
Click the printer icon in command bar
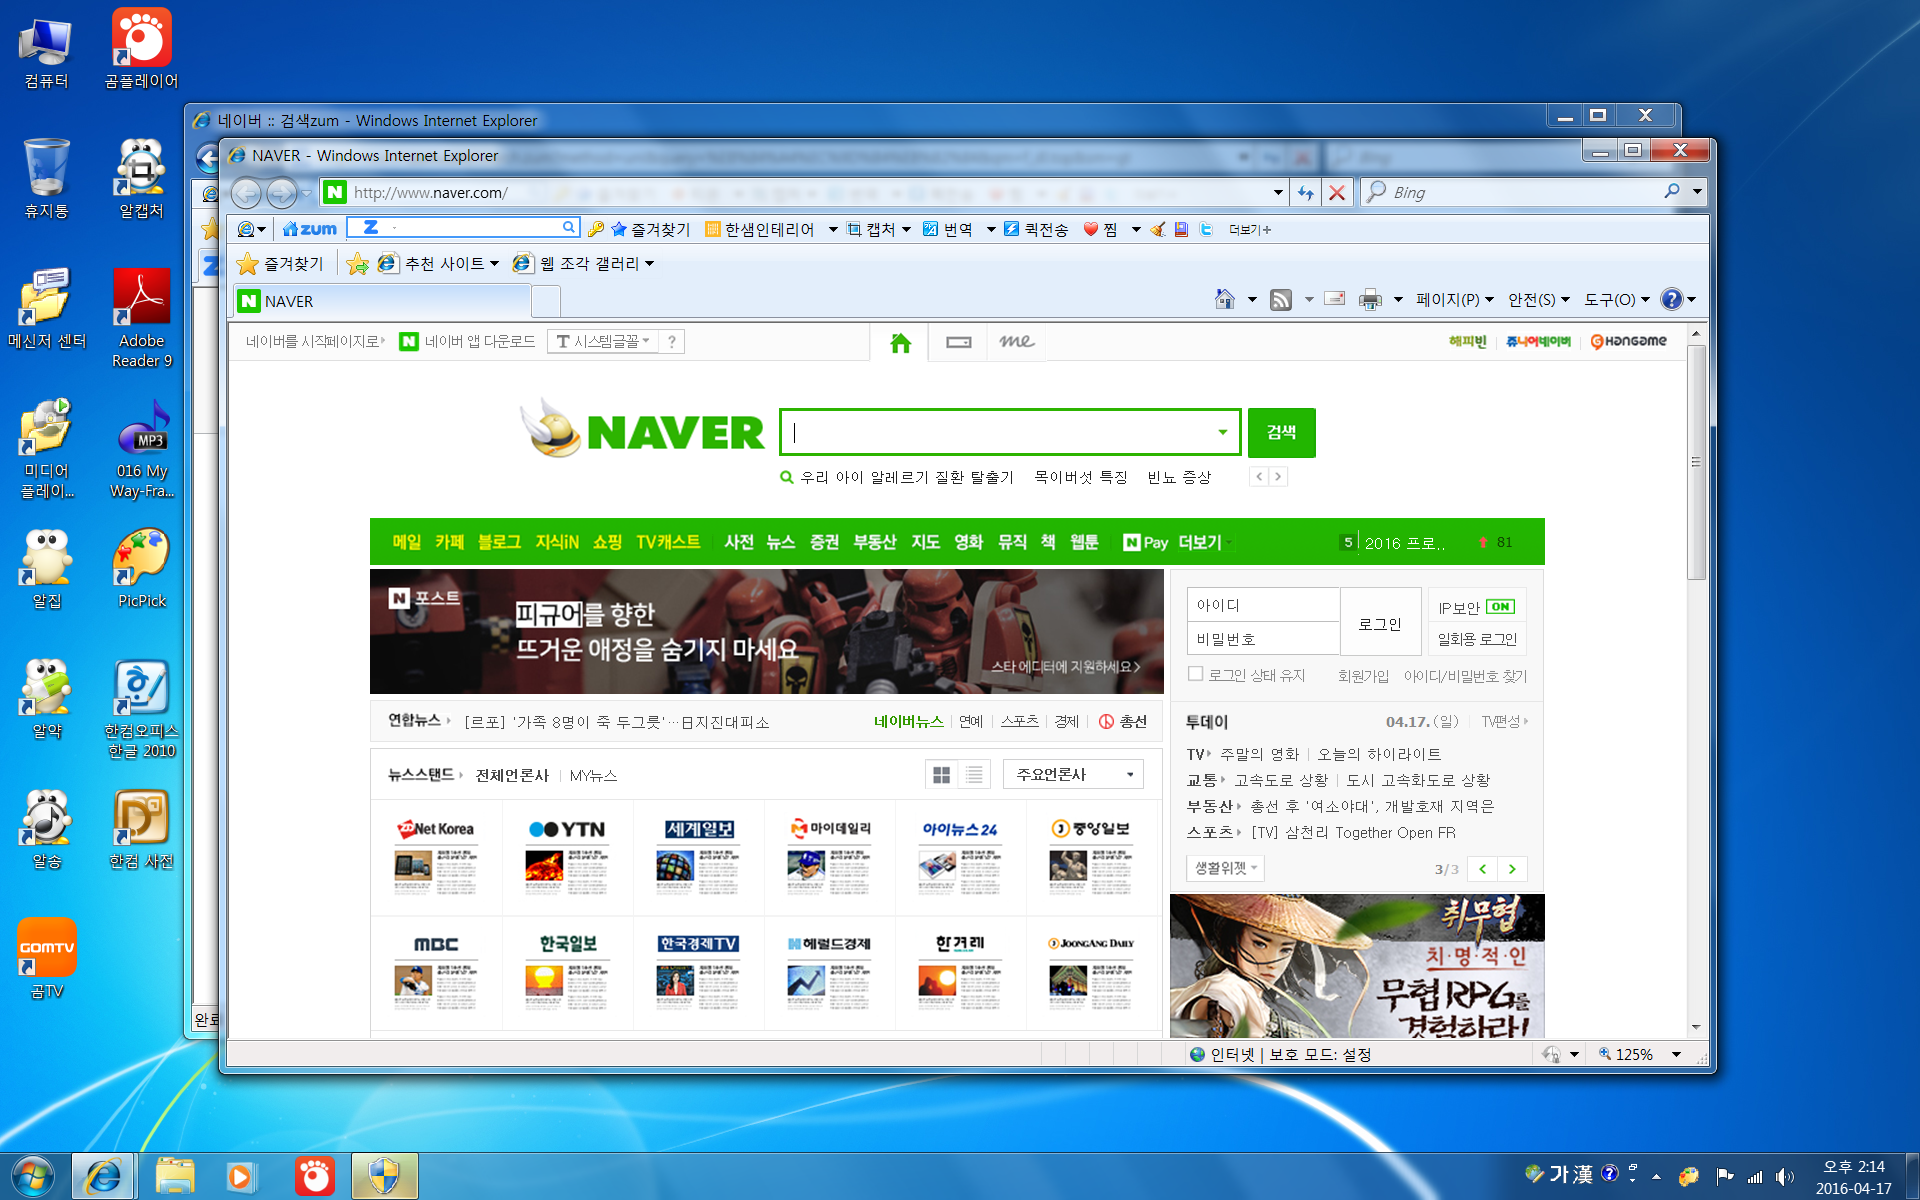1370,300
